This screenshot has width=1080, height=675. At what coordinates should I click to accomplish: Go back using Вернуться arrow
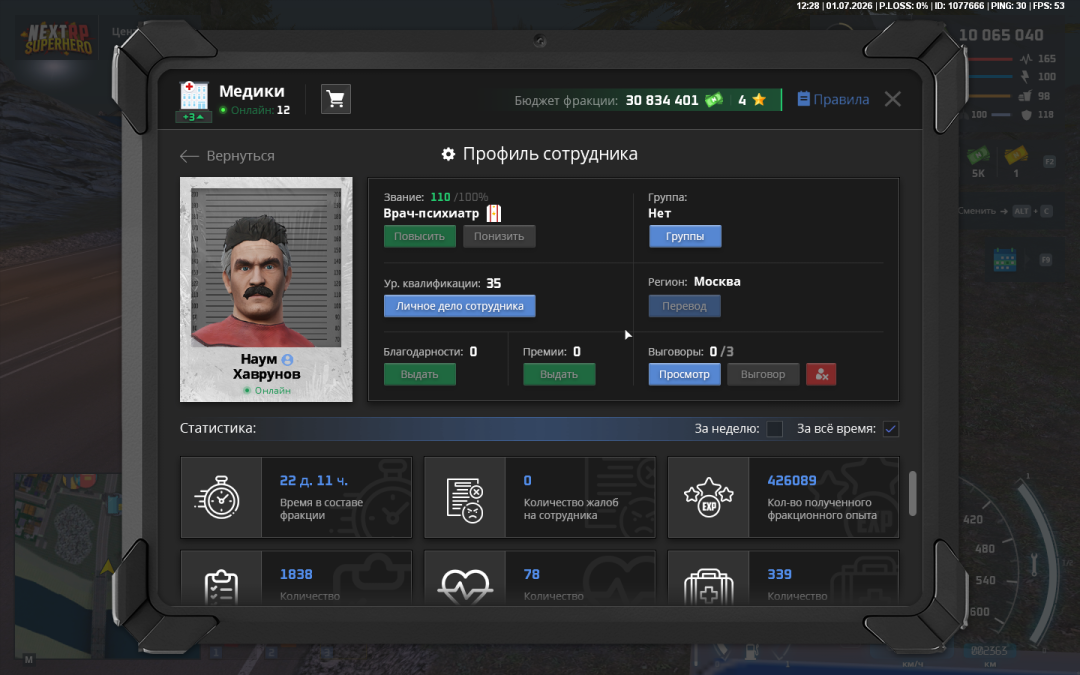pyautogui.click(x=227, y=156)
